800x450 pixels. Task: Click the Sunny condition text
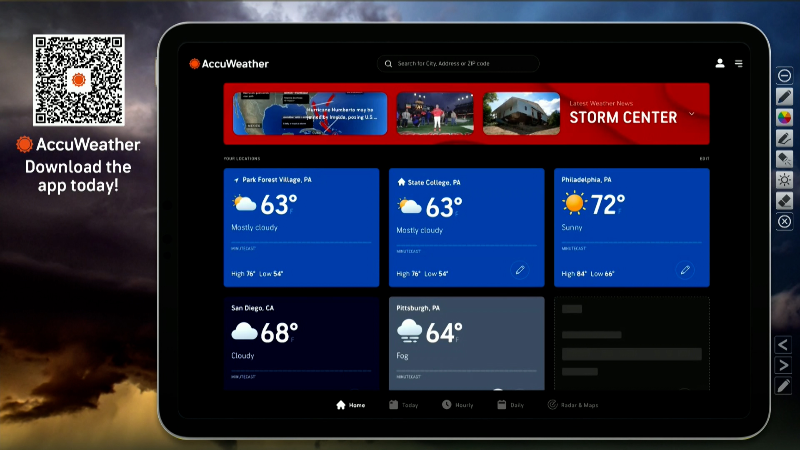[x=571, y=228]
